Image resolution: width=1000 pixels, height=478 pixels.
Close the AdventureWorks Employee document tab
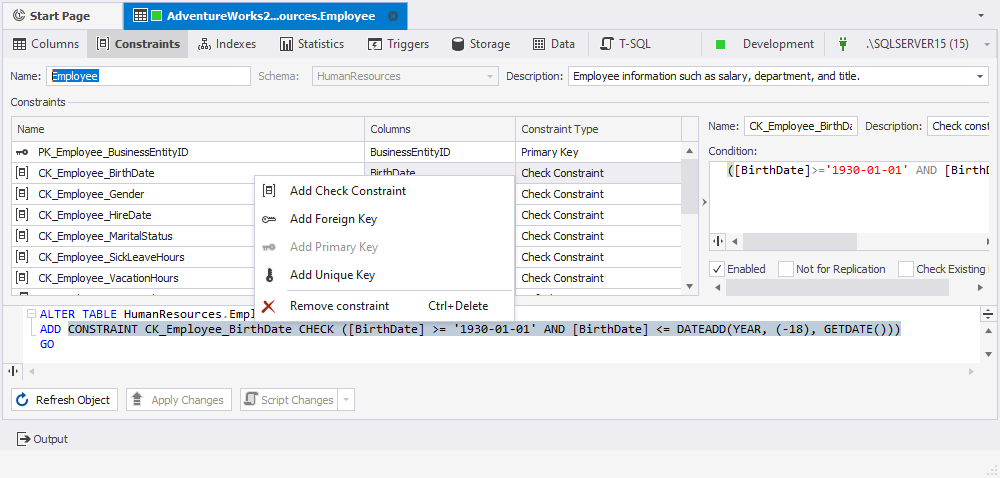click(x=393, y=16)
